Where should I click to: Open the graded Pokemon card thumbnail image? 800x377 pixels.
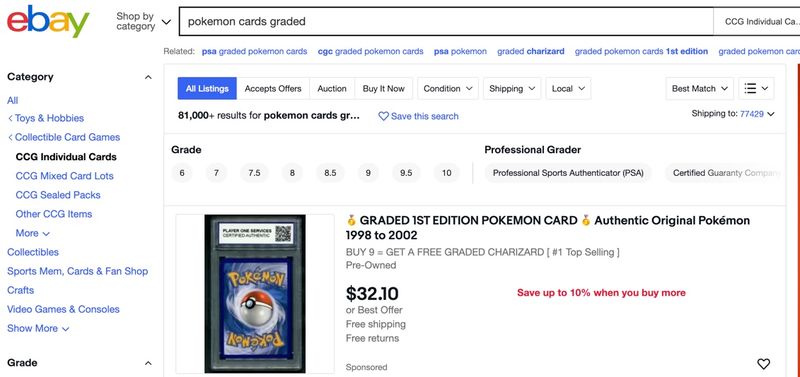coord(255,293)
